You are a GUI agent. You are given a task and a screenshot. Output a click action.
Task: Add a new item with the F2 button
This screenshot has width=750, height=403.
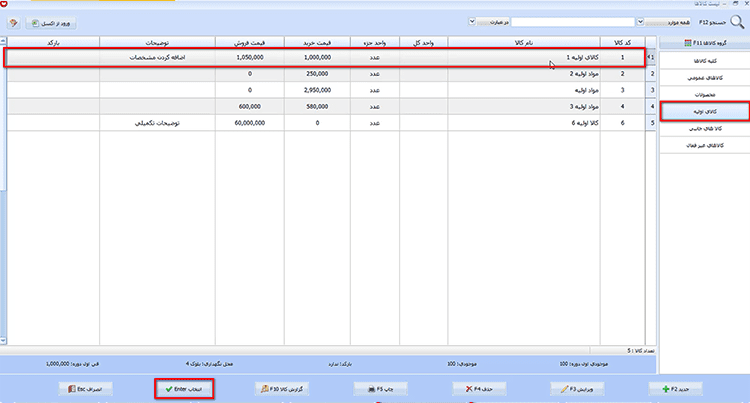pyautogui.click(x=675, y=389)
